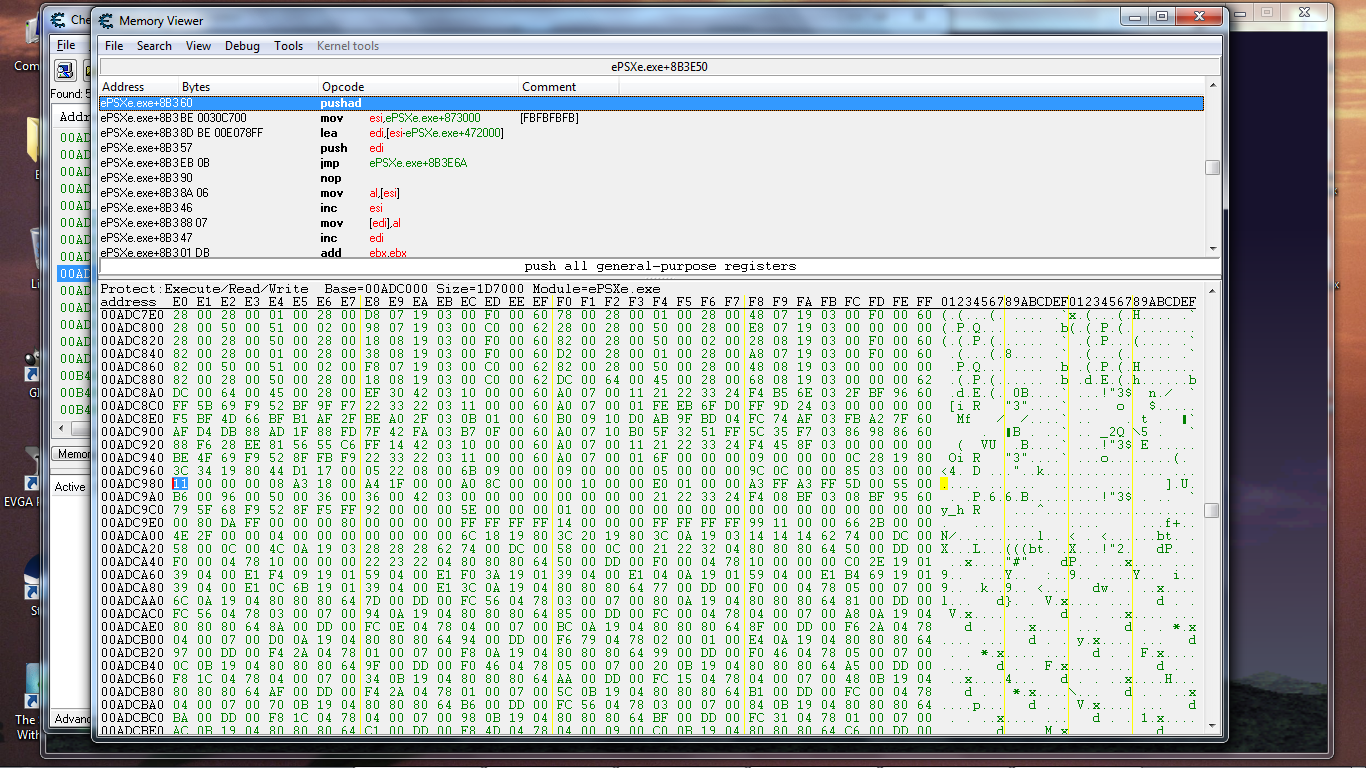Open the Debug menu
Viewport: 1366px width, 768px height.
coord(242,46)
